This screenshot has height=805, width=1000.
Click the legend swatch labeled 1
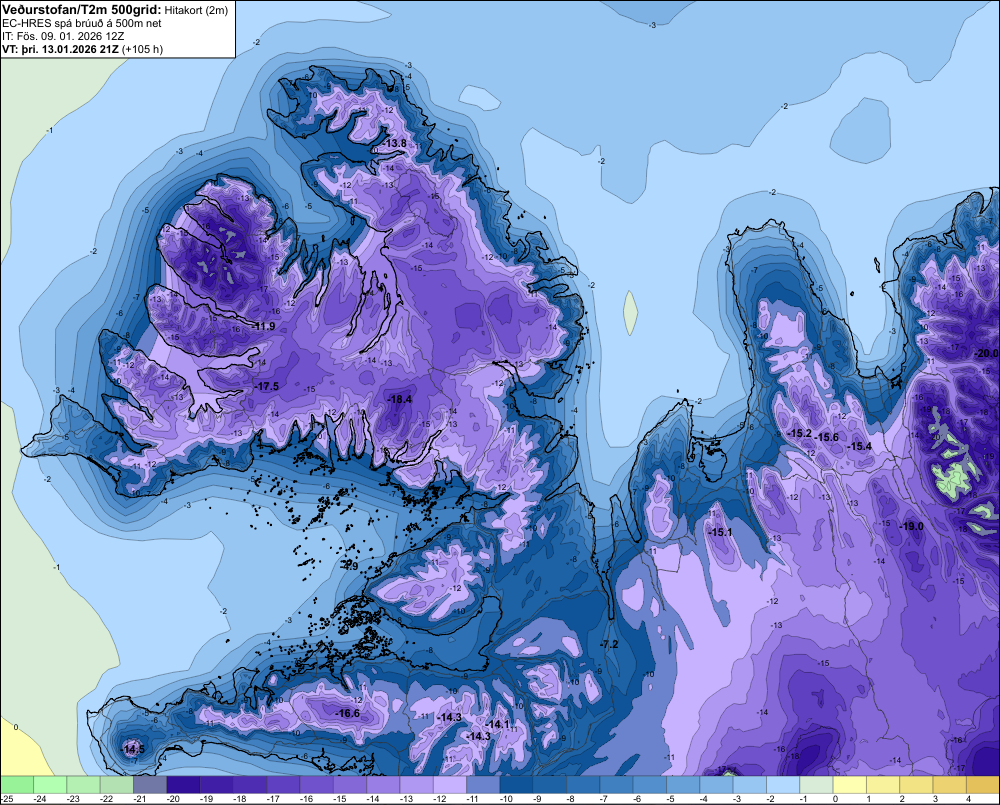coord(883,785)
